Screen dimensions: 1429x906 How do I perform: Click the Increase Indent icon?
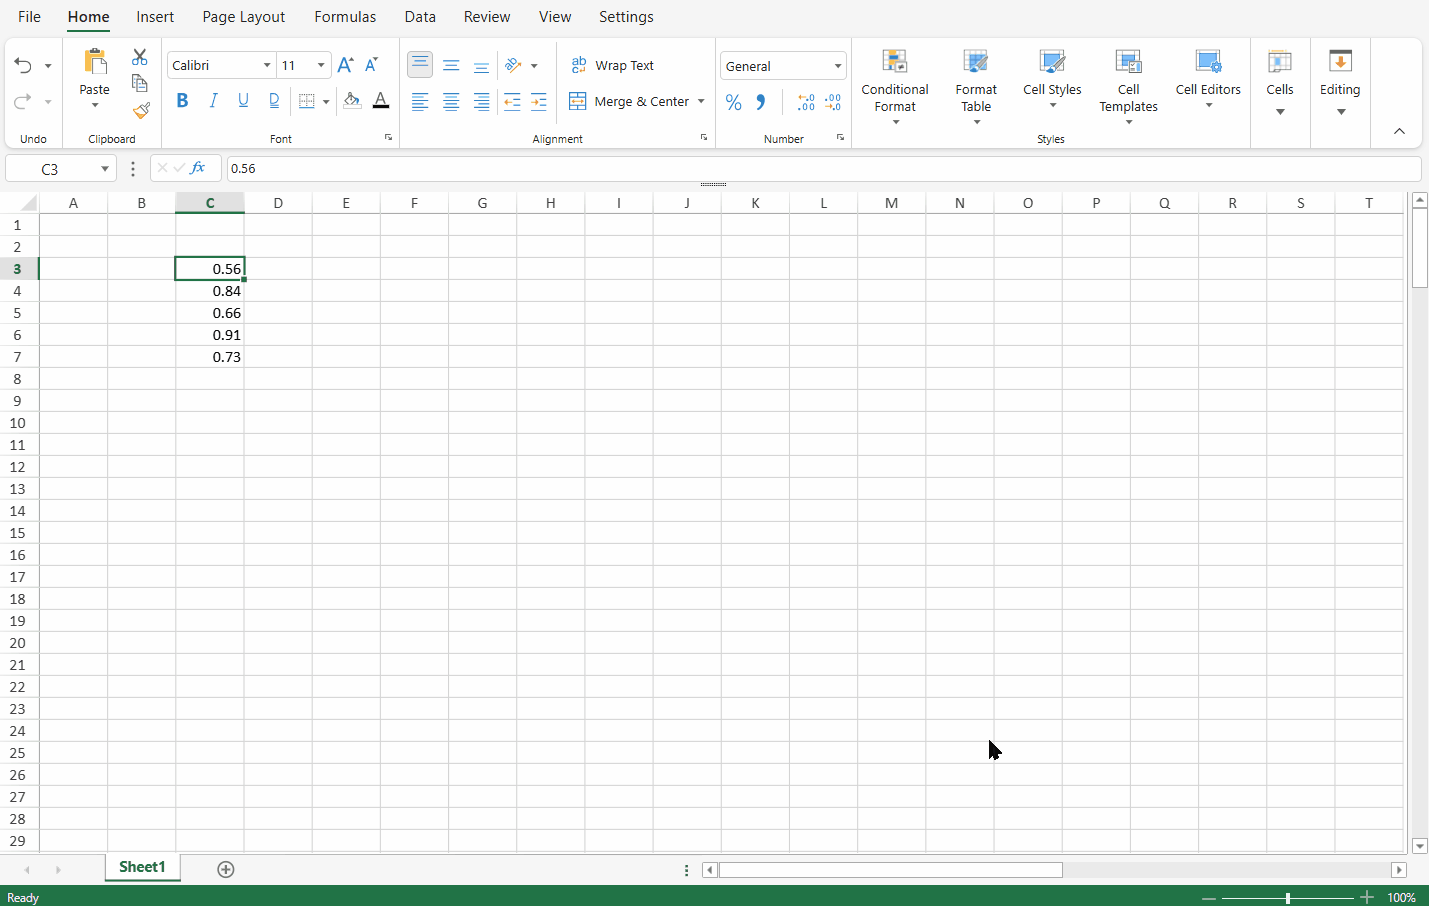(539, 101)
